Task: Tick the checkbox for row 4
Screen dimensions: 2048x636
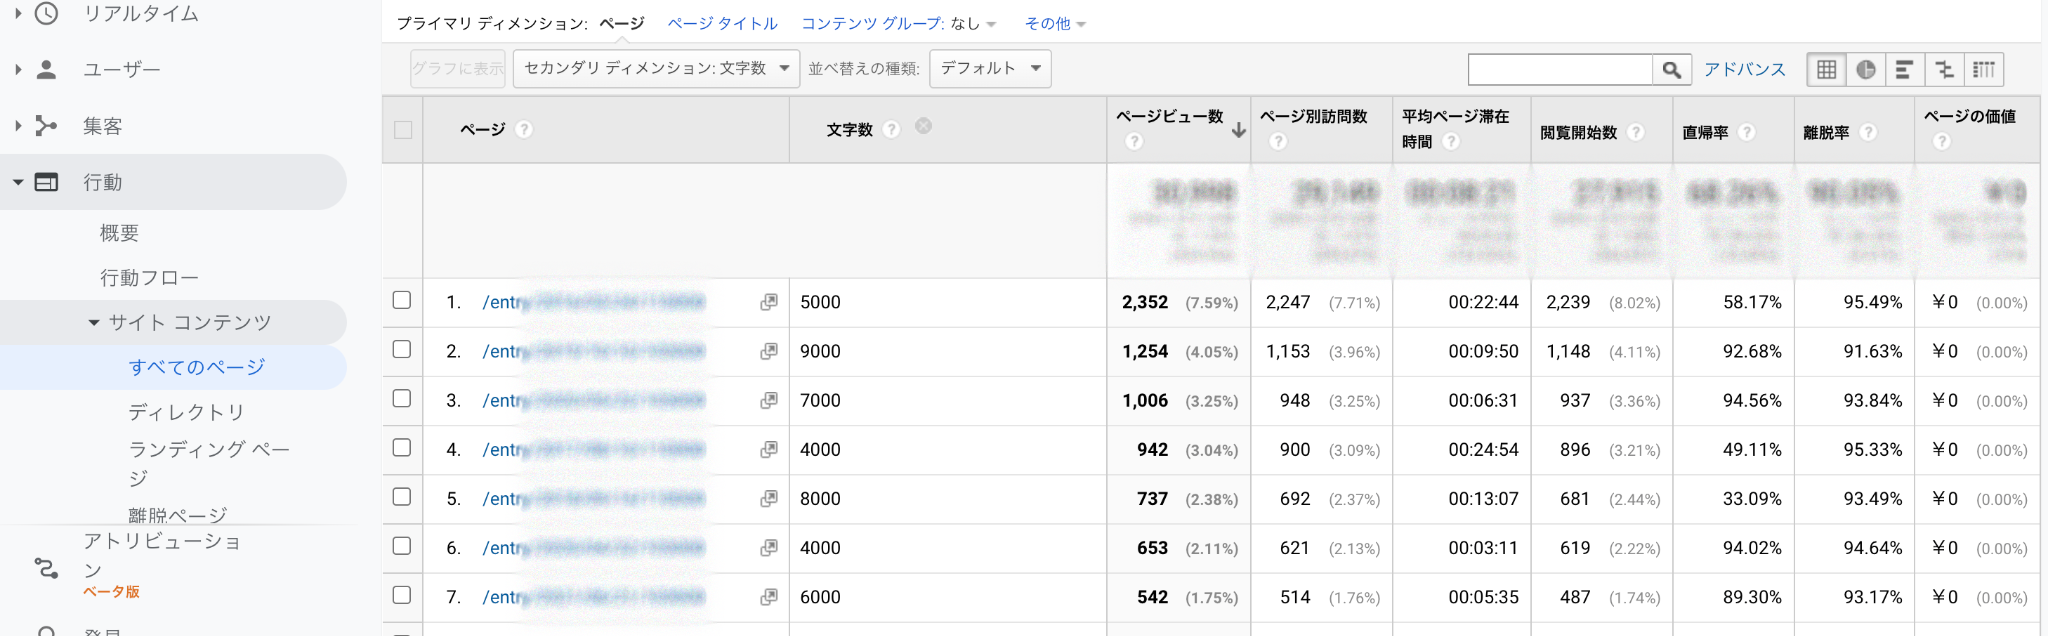Action: [x=402, y=448]
